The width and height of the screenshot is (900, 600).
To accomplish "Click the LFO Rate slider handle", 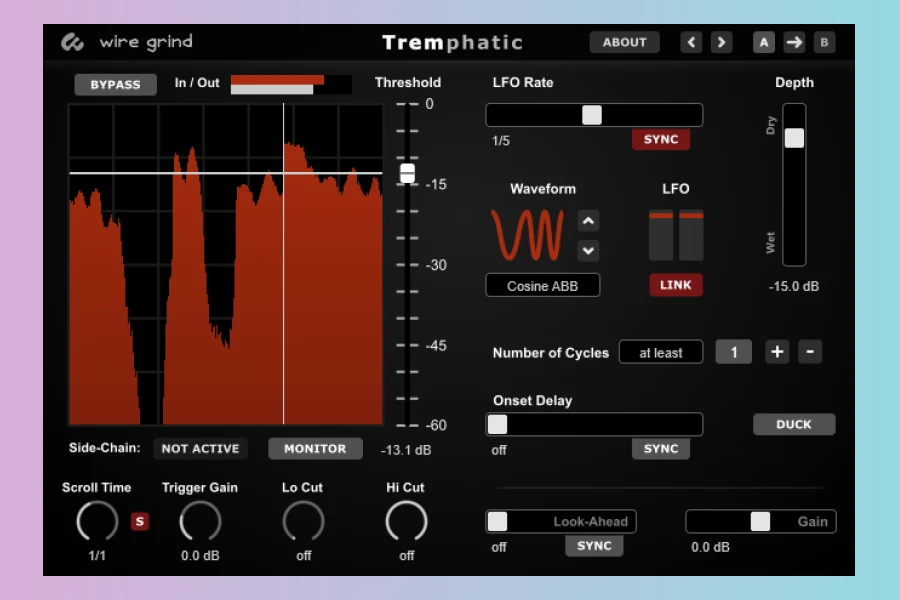I will [592, 115].
